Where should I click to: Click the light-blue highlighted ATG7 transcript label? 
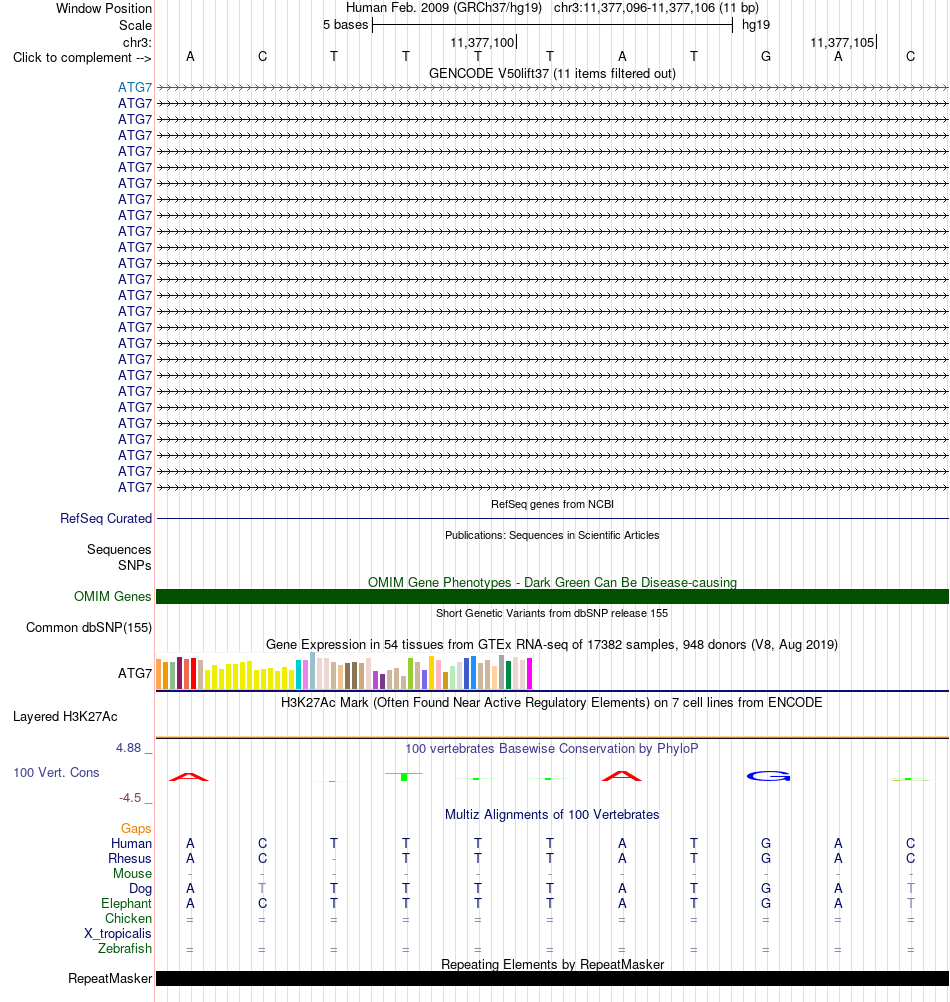tap(135, 87)
